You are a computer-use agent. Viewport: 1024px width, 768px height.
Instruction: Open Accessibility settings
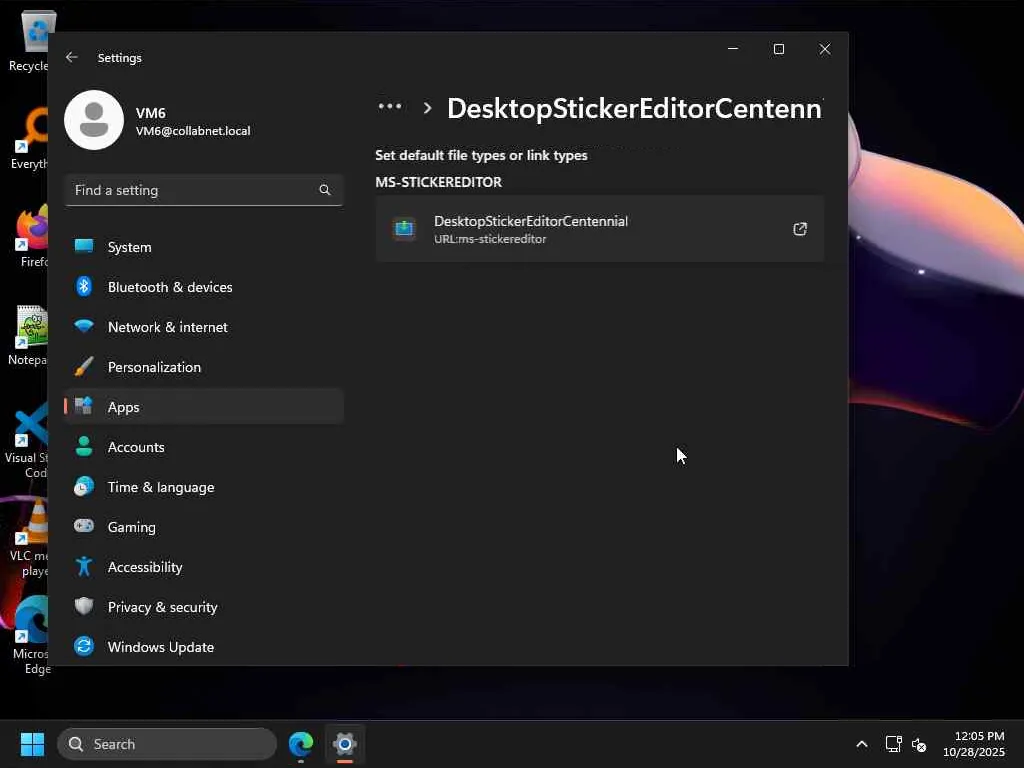204,567
